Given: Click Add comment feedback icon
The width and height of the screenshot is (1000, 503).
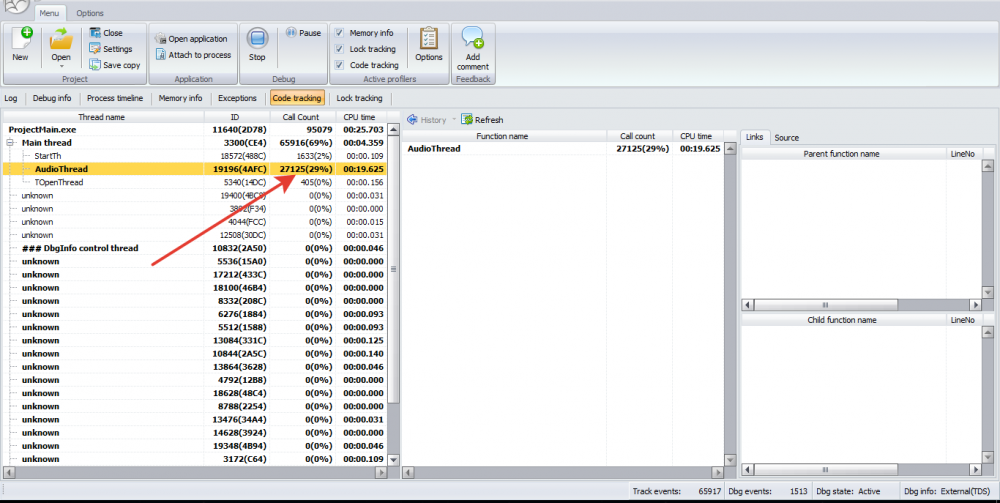Looking at the screenshot, I should (x=473, y=38).
